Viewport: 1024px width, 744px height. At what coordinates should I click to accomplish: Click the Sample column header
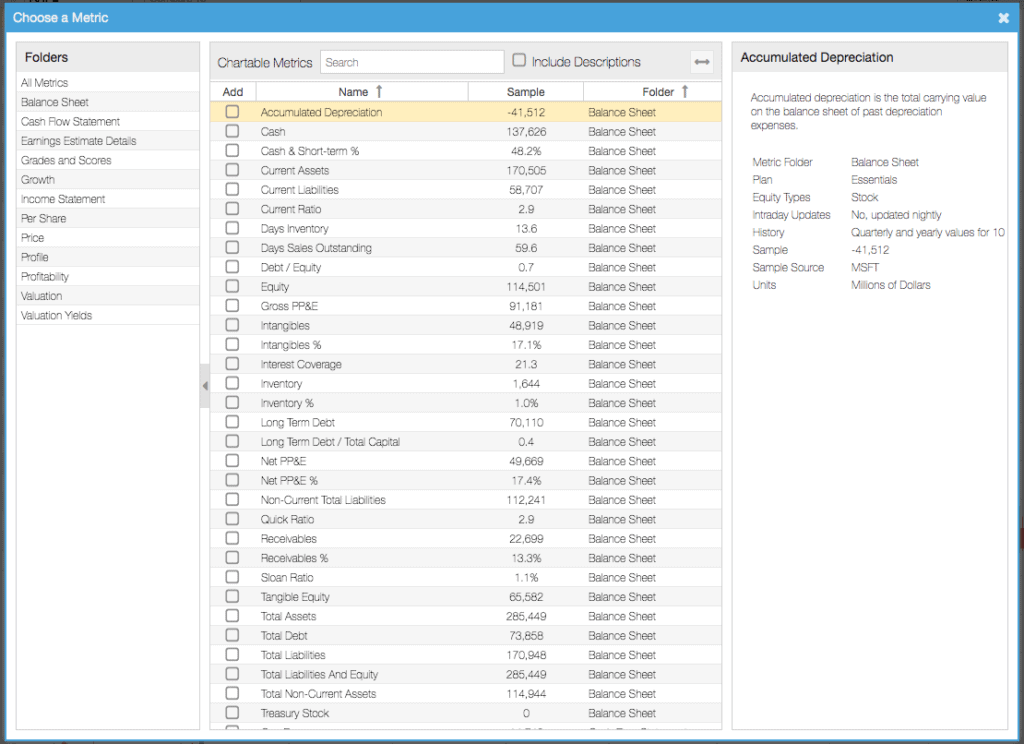[526, 92]
